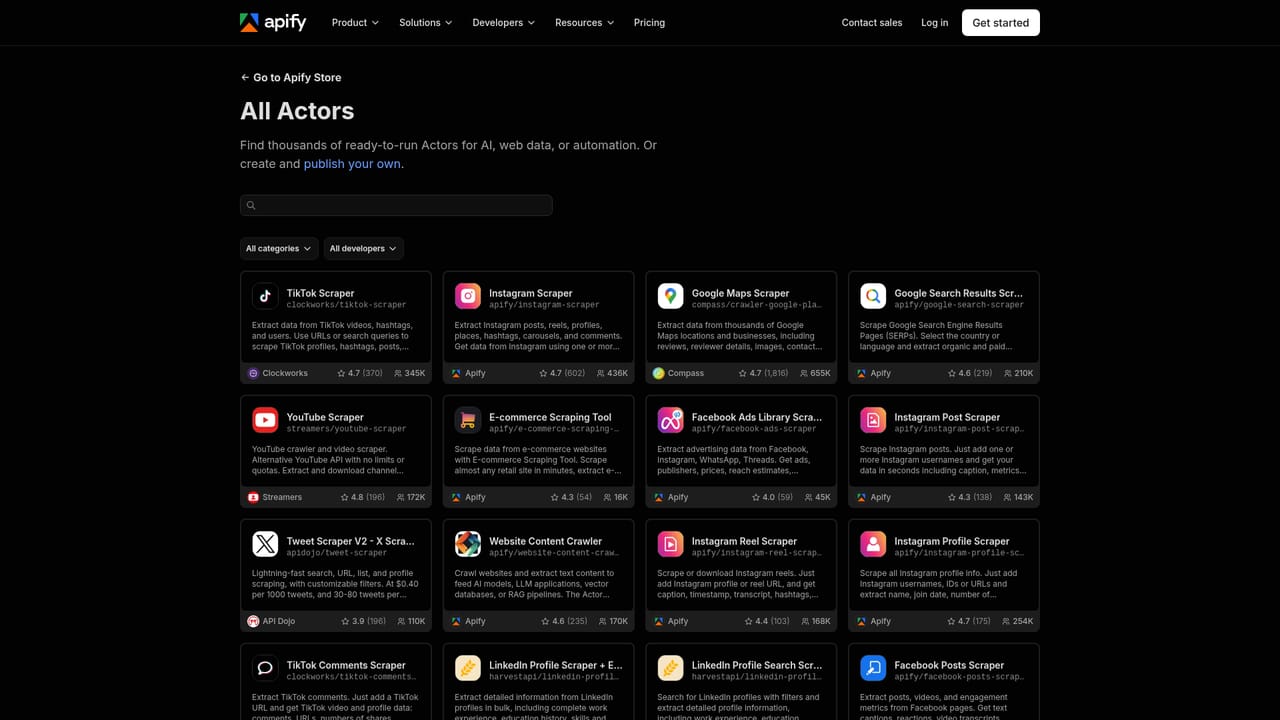Click the E-commerce Scraping Tool cart icon
1280x720 pixels.
(x=468, y=420)
